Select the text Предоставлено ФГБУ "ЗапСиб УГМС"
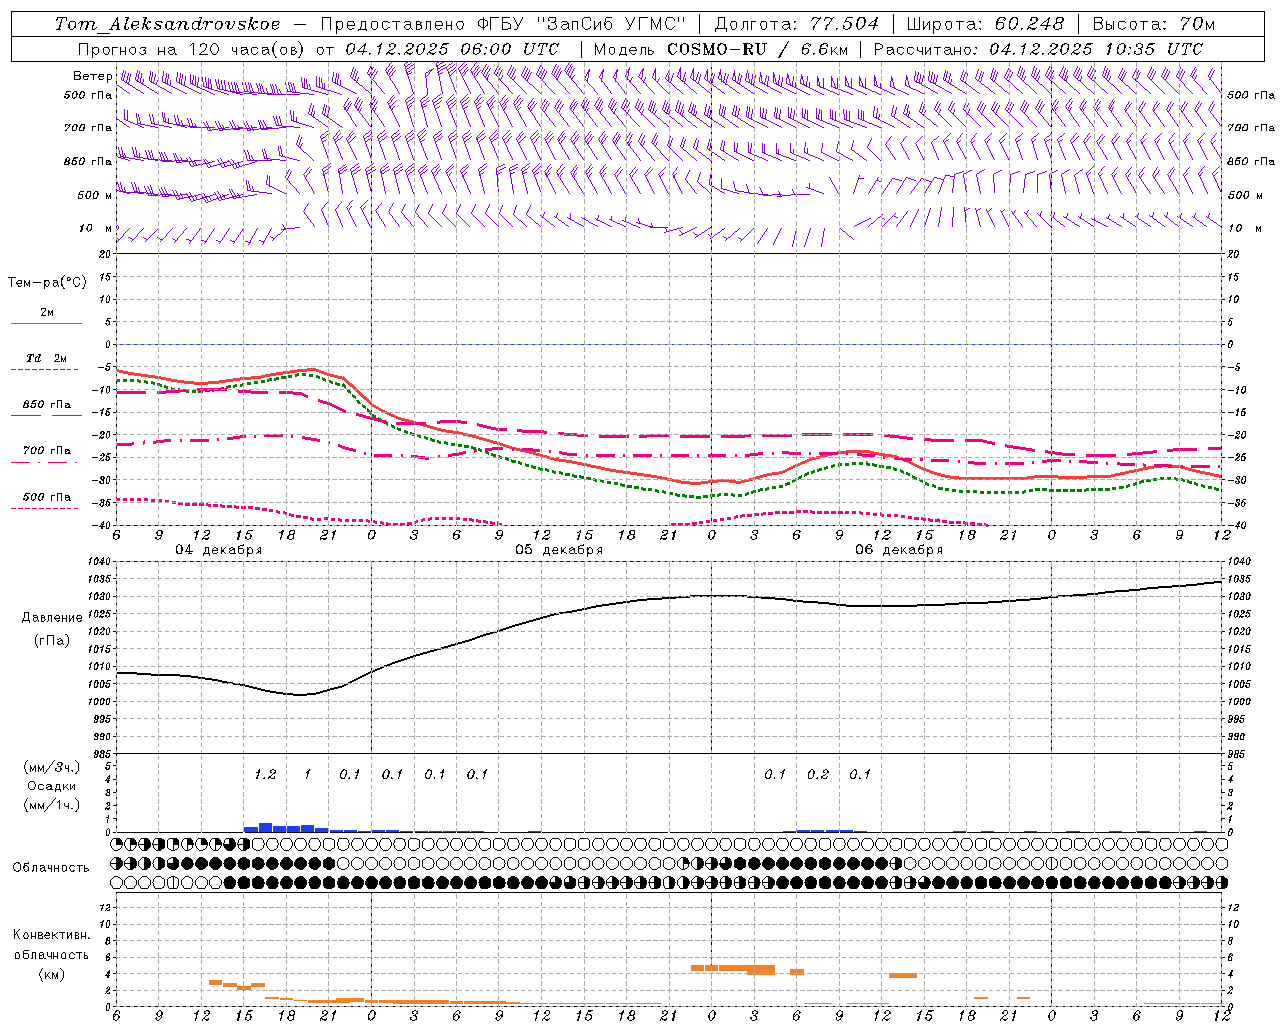This screenshot has width=1280, height=1024. point(504,24)
